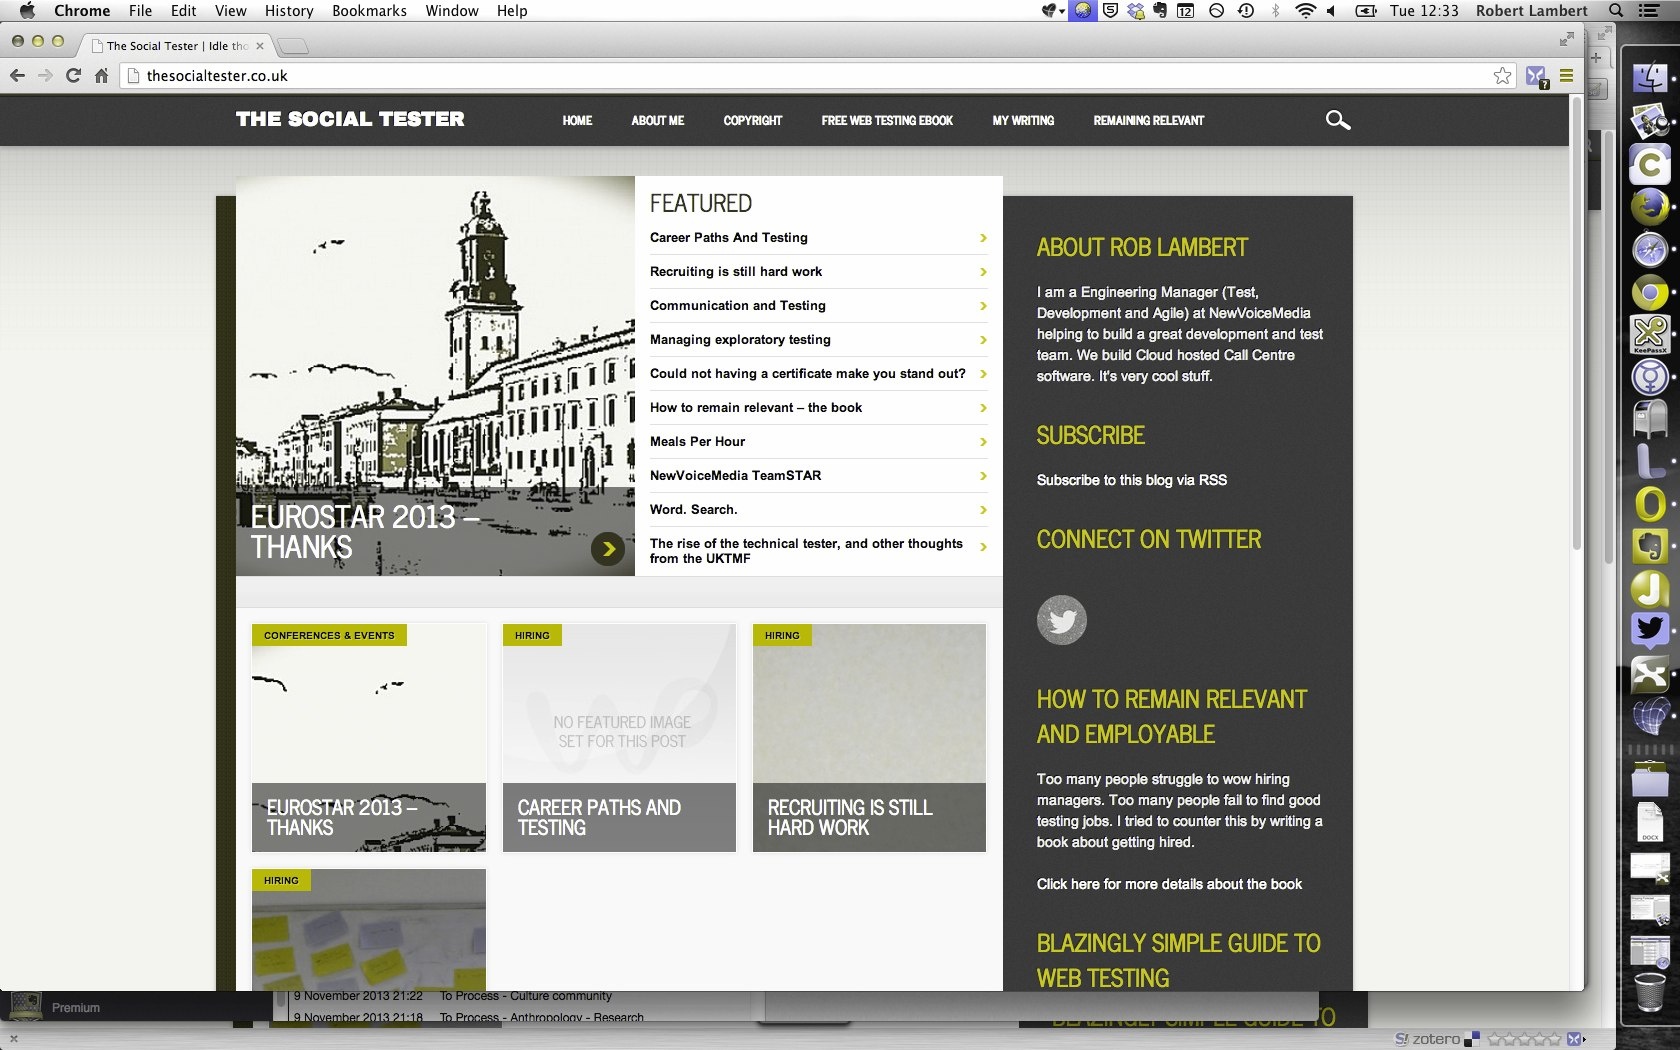Open the Mail stamp app in Dock
The height and width of the screenshot is (1050, 1680).
1650,419
